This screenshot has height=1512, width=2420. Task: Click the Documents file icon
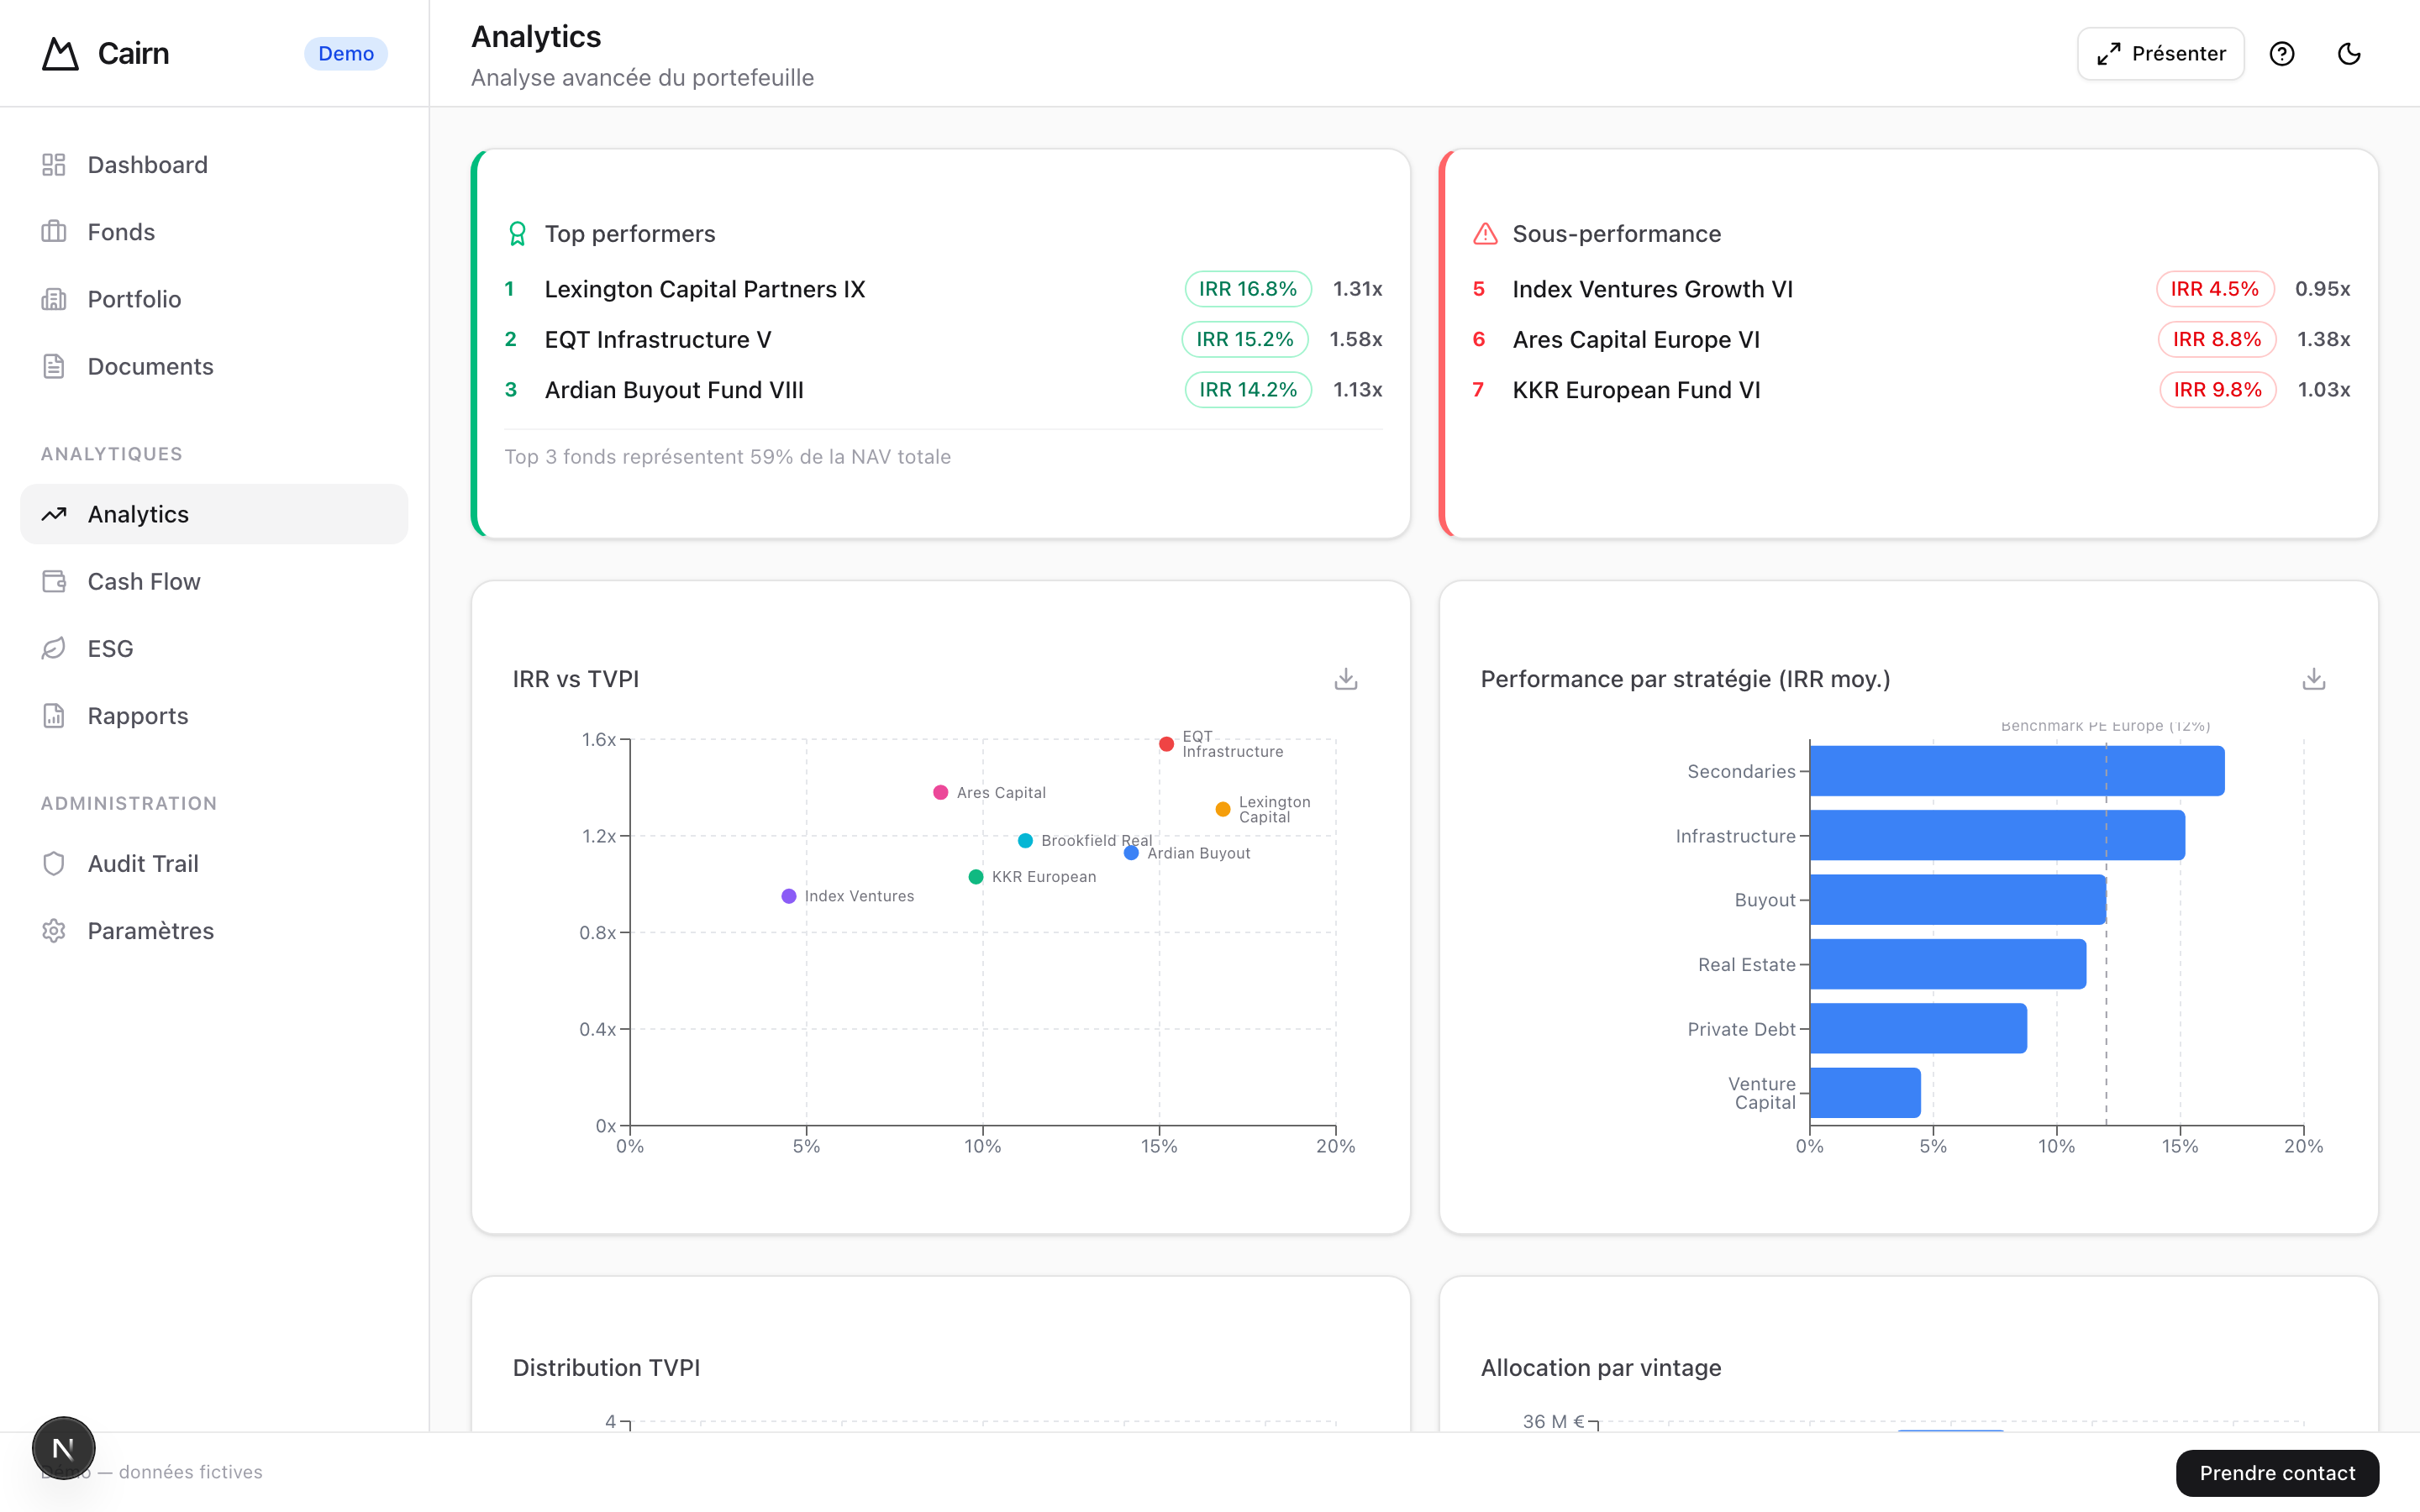[x=54, y=366]
